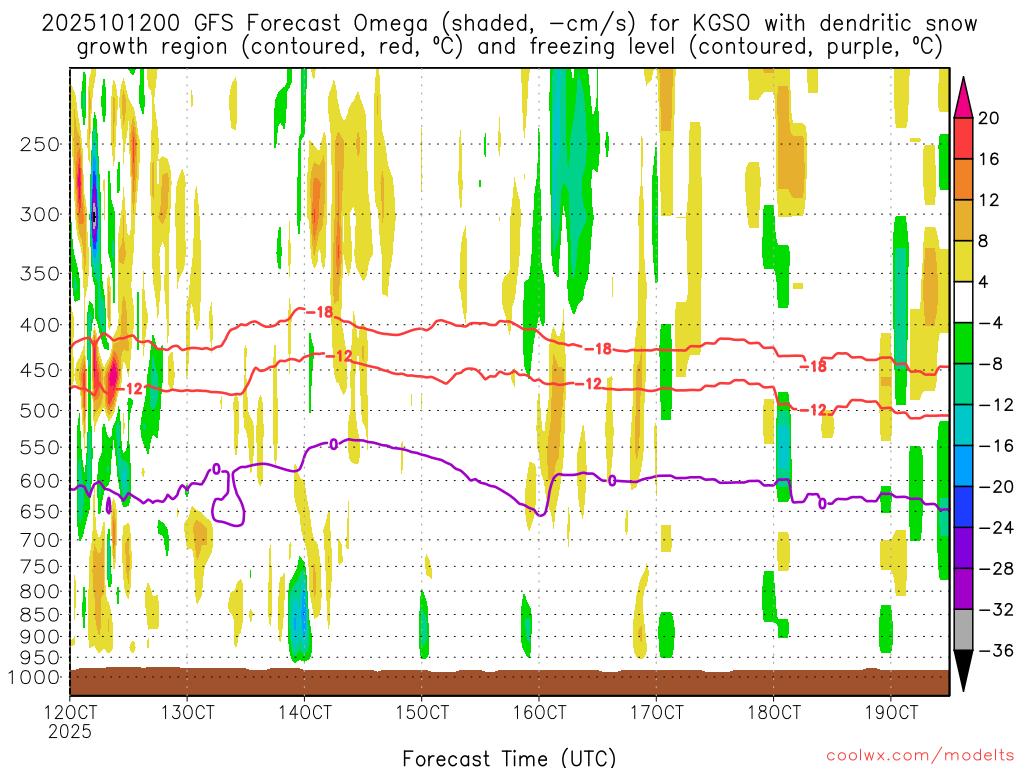Select the red swatch between 16 and 20

[965, 138]
